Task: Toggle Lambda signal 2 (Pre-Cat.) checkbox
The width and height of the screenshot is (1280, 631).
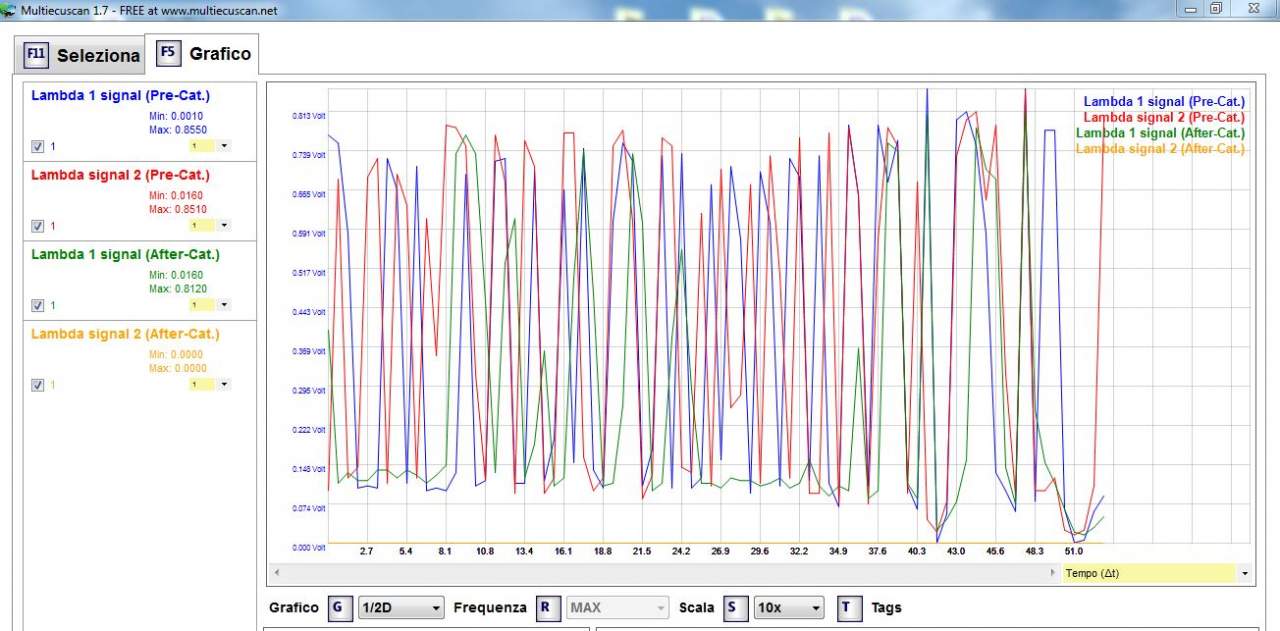Action: [38, 226]
